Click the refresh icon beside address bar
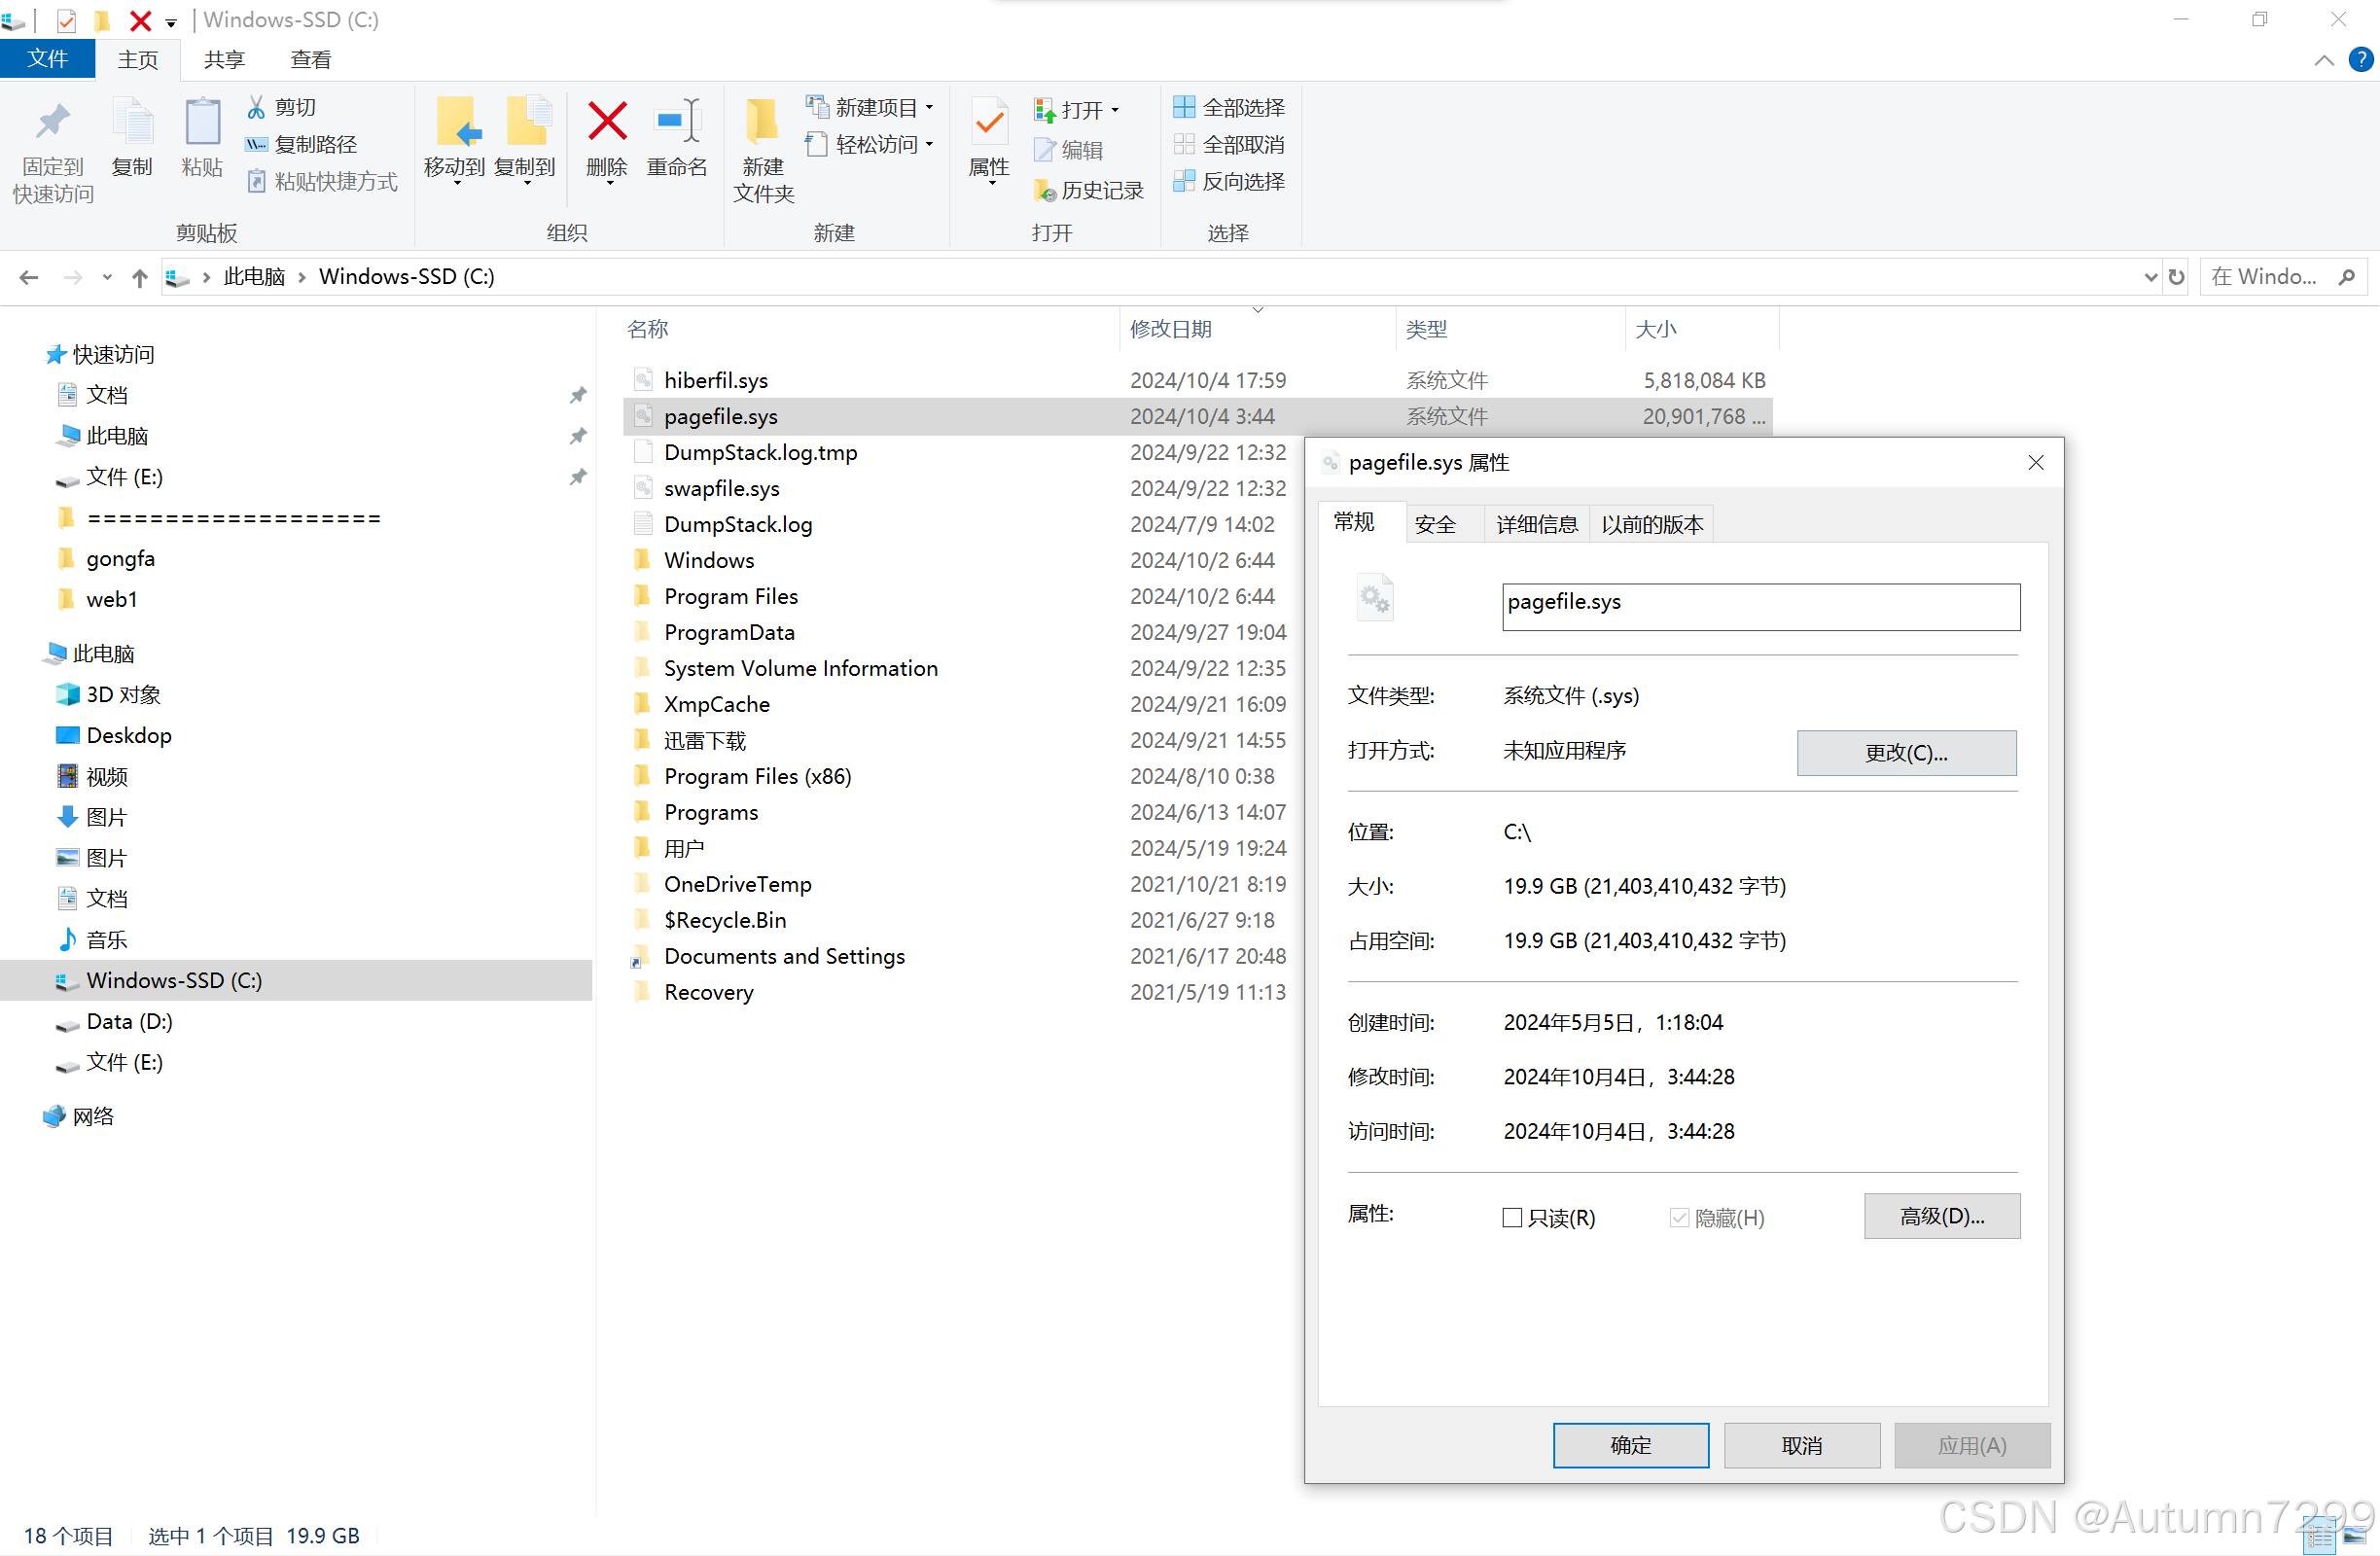The height and width of the screenshot is (1556, 2380). 2176,277
